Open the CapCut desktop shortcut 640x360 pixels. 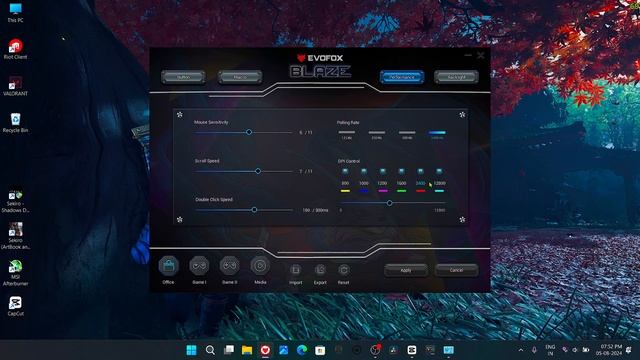pyautogui.click(x=16, y=306)
